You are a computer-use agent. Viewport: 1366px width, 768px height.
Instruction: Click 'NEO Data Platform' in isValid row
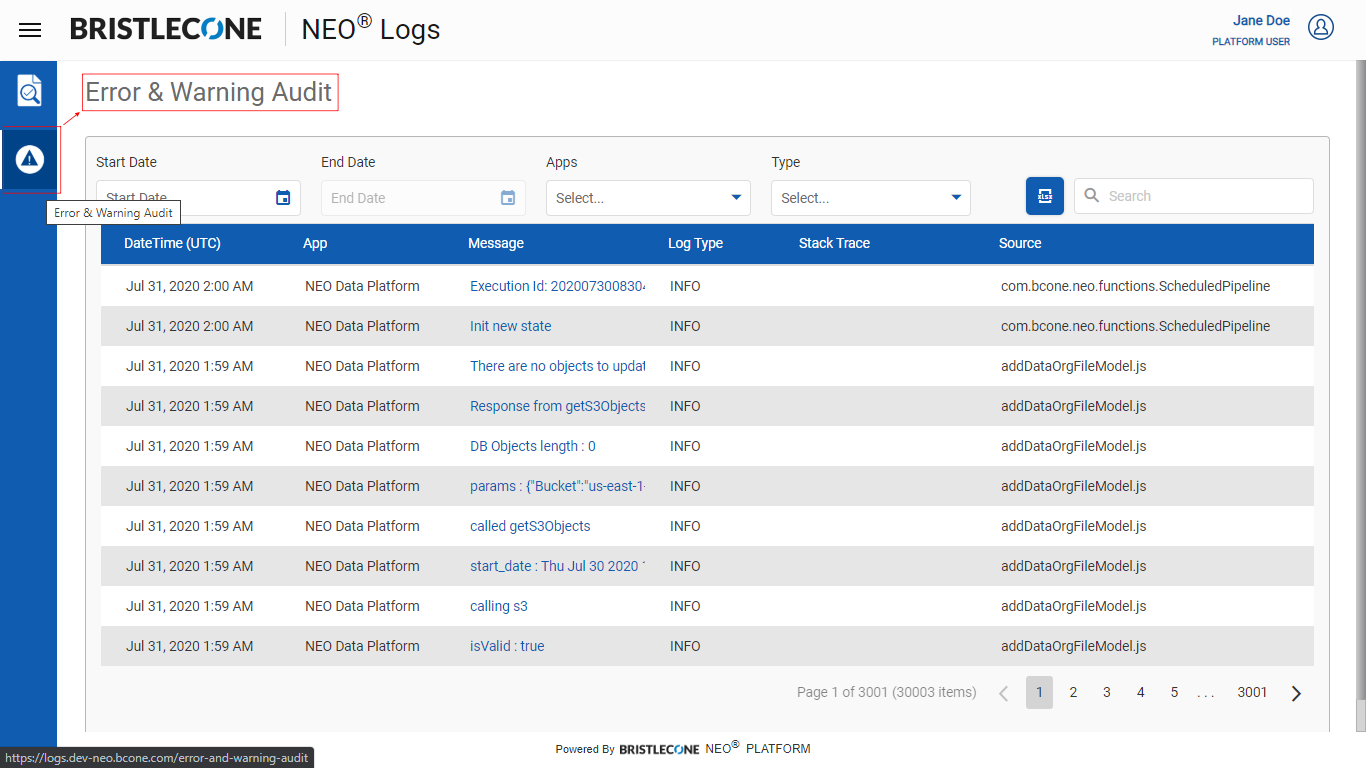click(x=362, y=646)
